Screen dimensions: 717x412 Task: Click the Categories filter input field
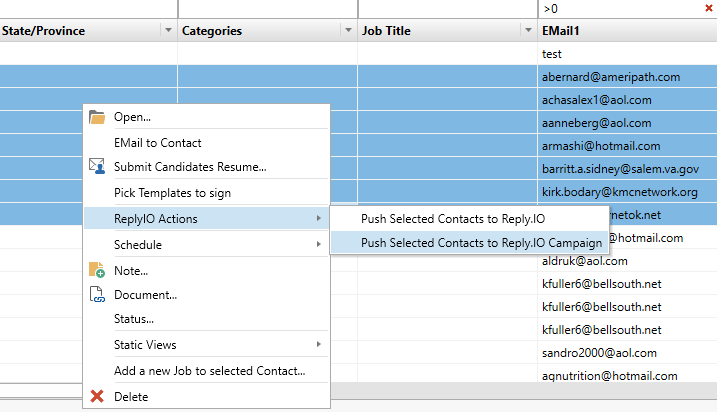point(268,9)
